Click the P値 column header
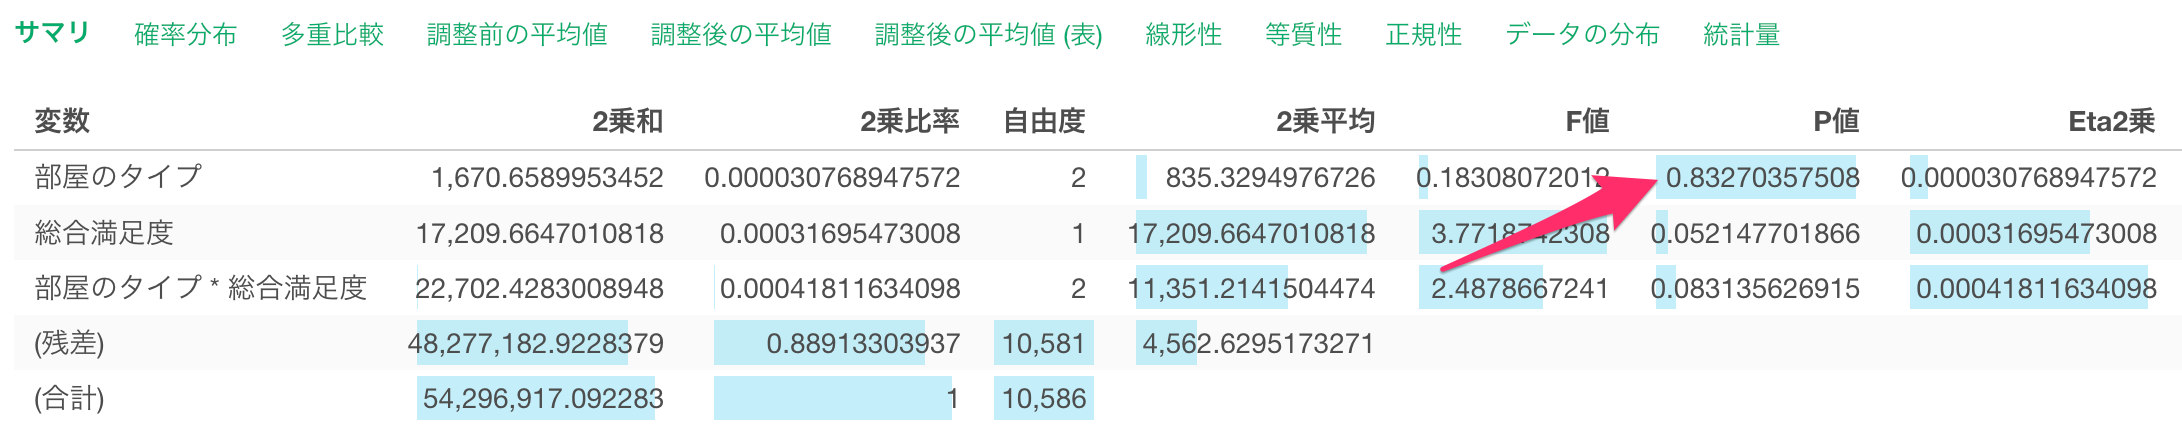This screenshot has height=442, width=2182. [x=1835, y=122]
